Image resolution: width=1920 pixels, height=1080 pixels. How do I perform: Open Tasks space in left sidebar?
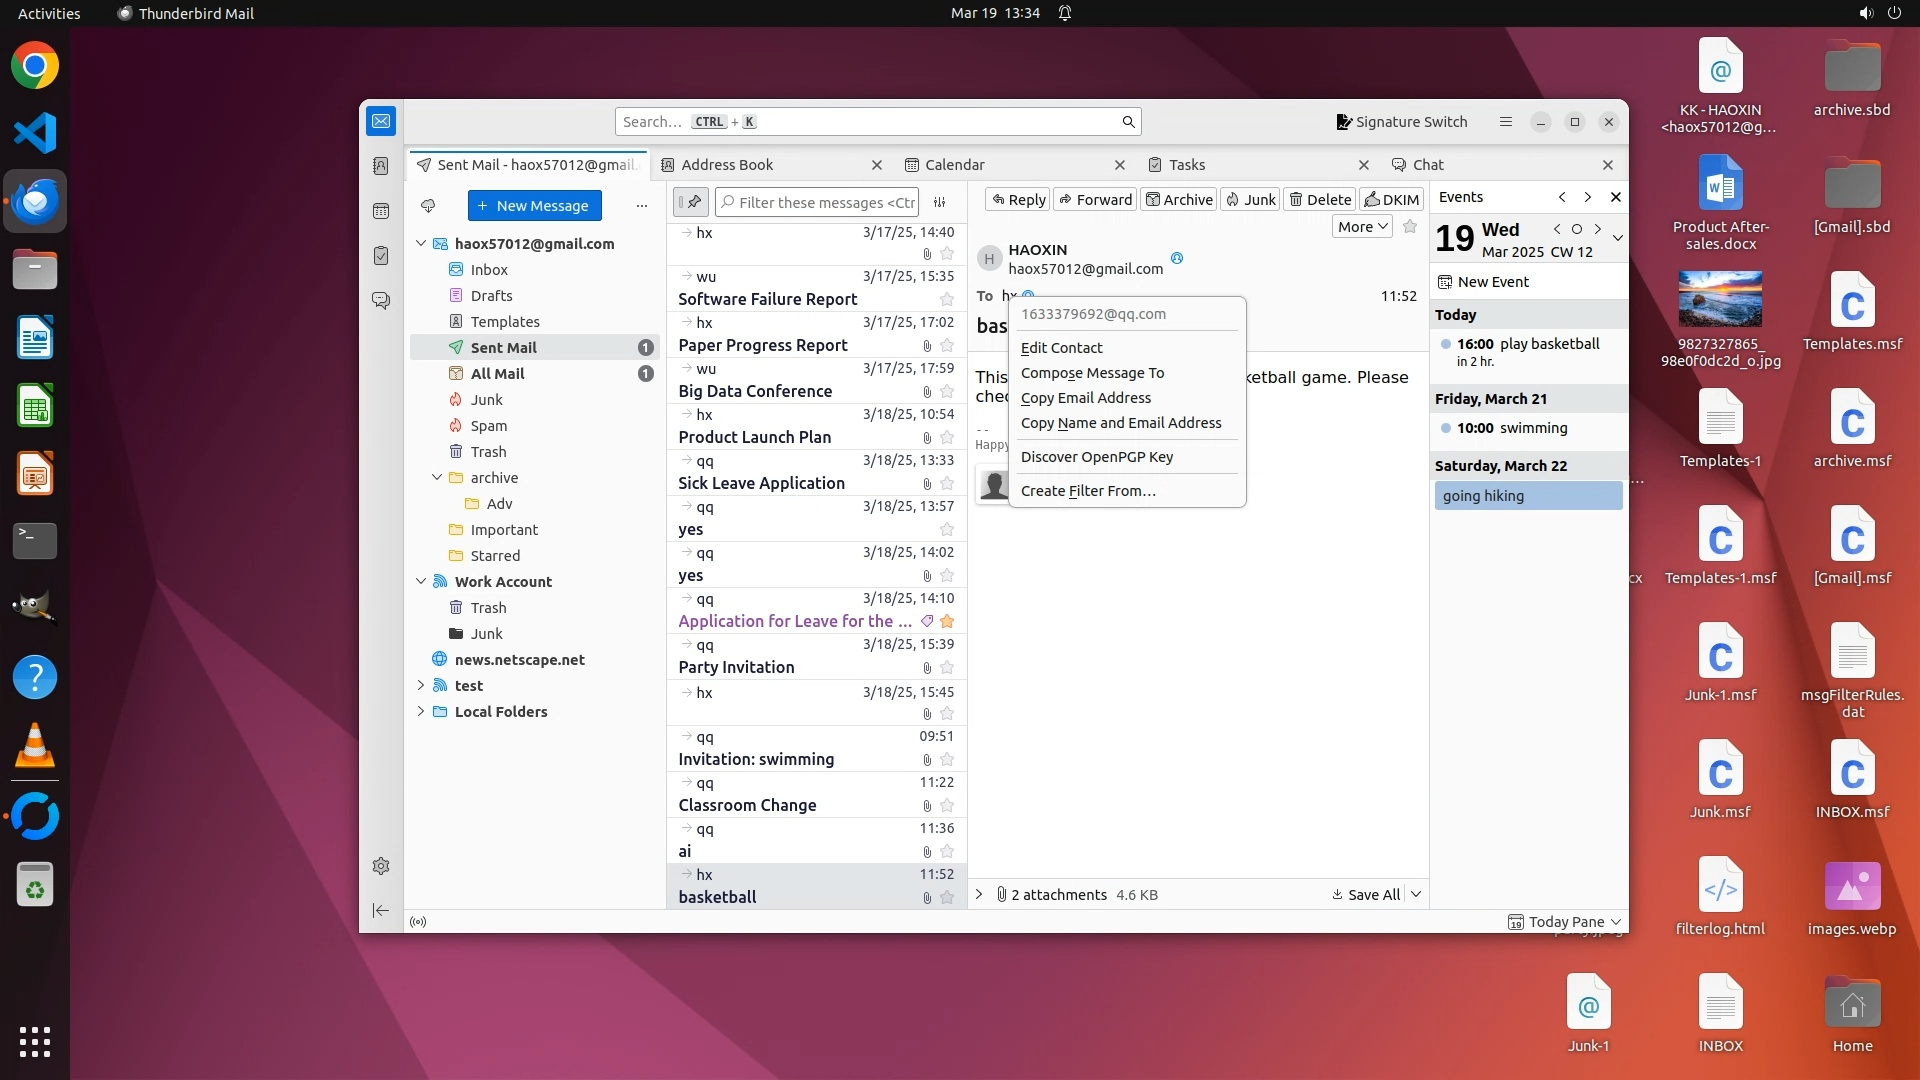point(381,256)
